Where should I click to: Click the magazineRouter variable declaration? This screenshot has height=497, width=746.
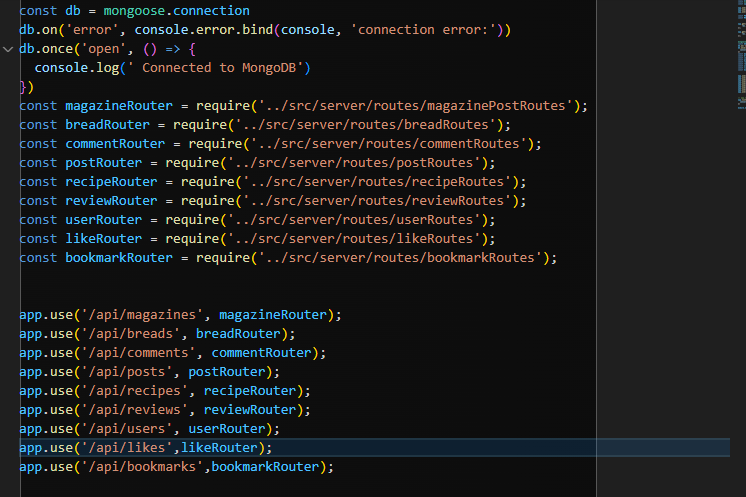pyautogui.click(x=118, y=106)
